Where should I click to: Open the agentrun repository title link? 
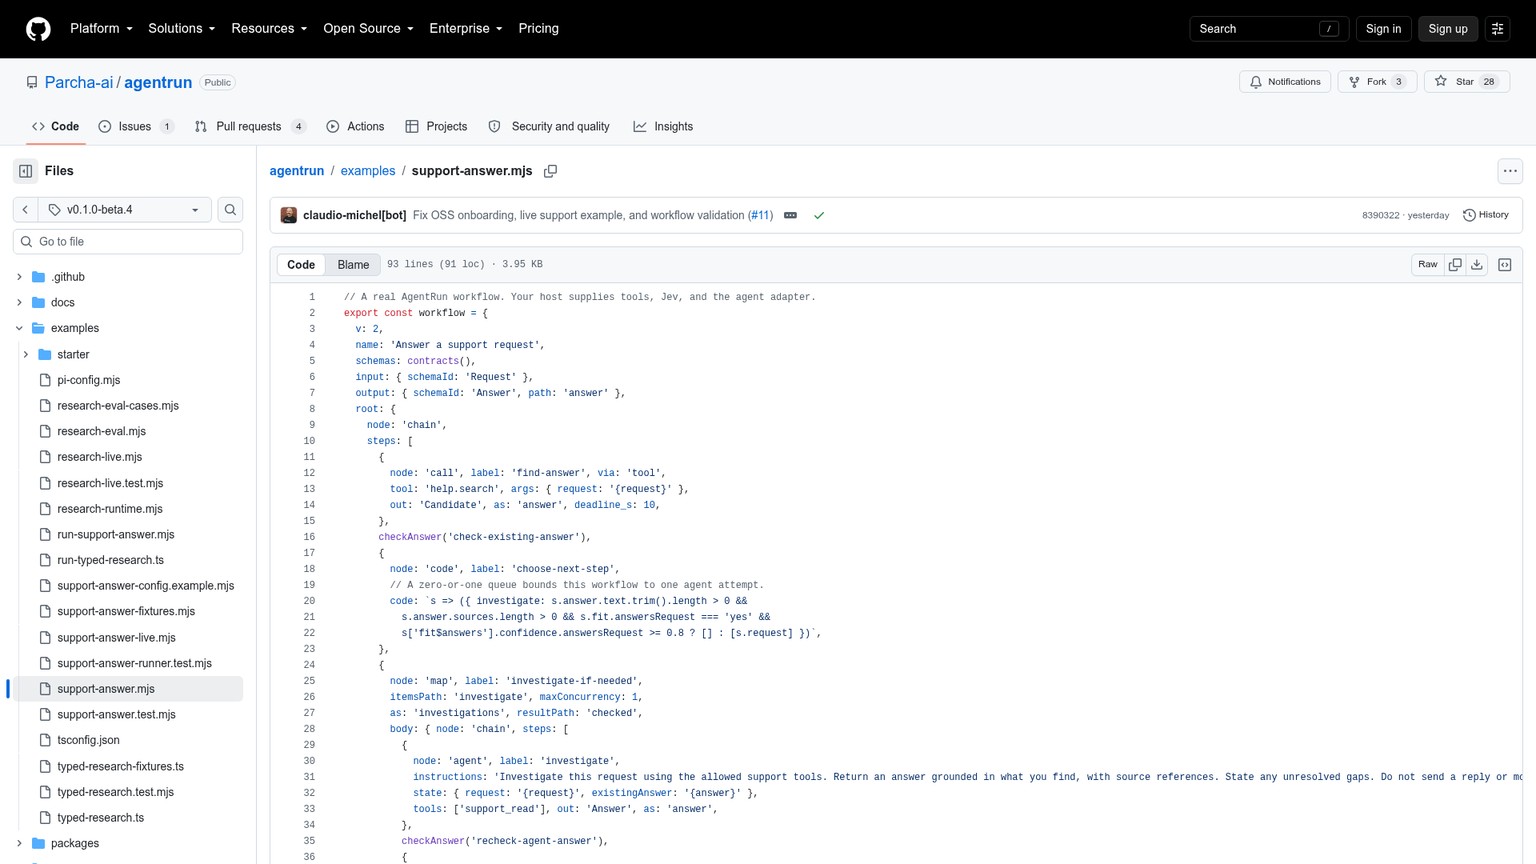tap(158, 83)
